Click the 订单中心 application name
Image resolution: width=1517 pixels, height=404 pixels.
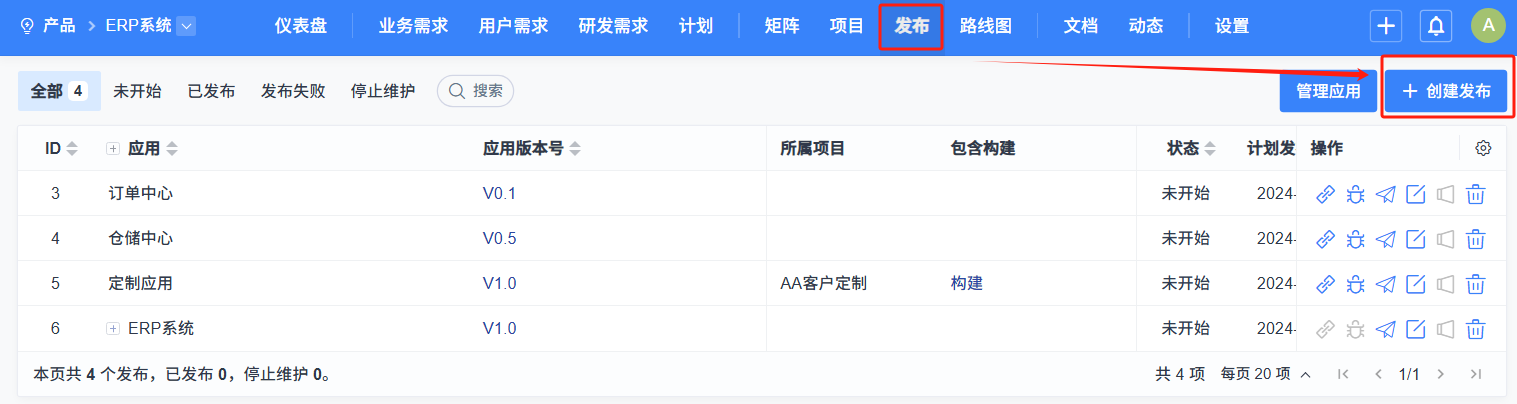coord(141,194)
